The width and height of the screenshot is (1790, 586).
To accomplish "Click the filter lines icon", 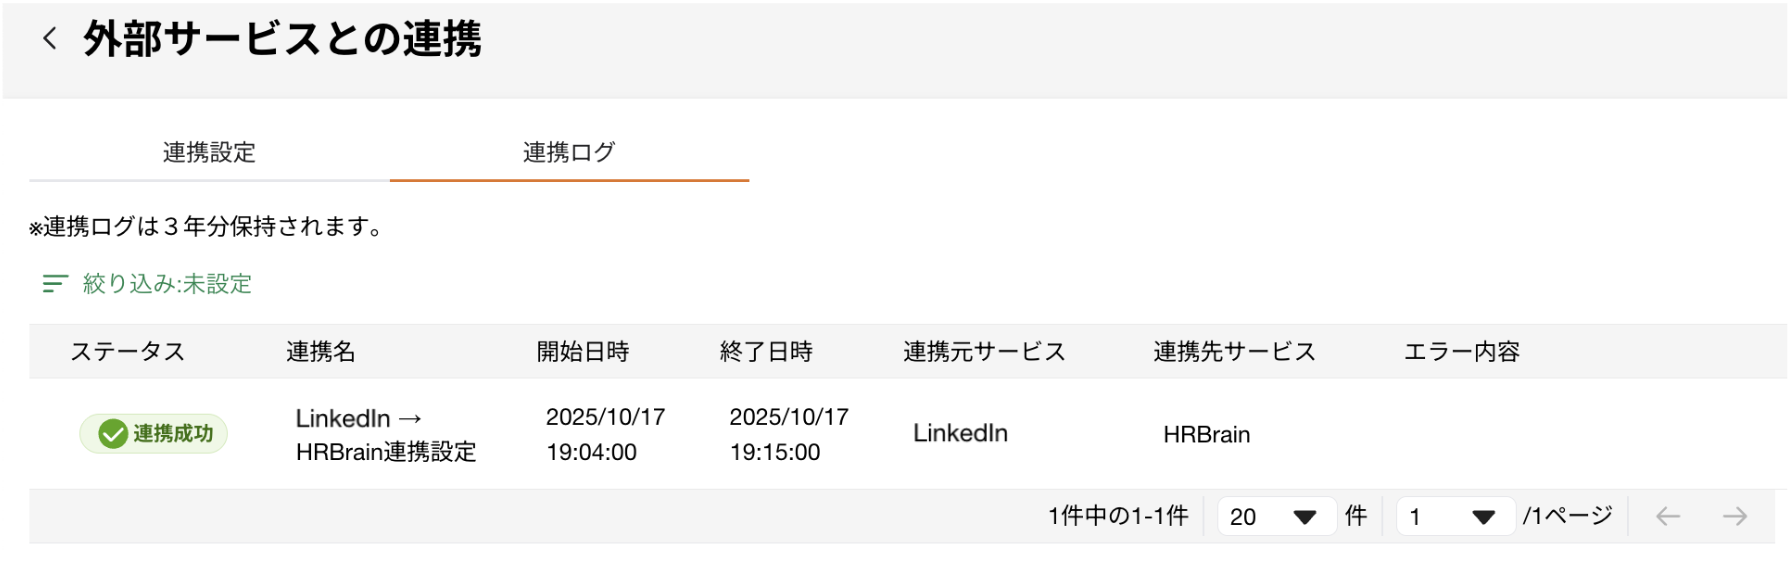I will tap(55, 284).
